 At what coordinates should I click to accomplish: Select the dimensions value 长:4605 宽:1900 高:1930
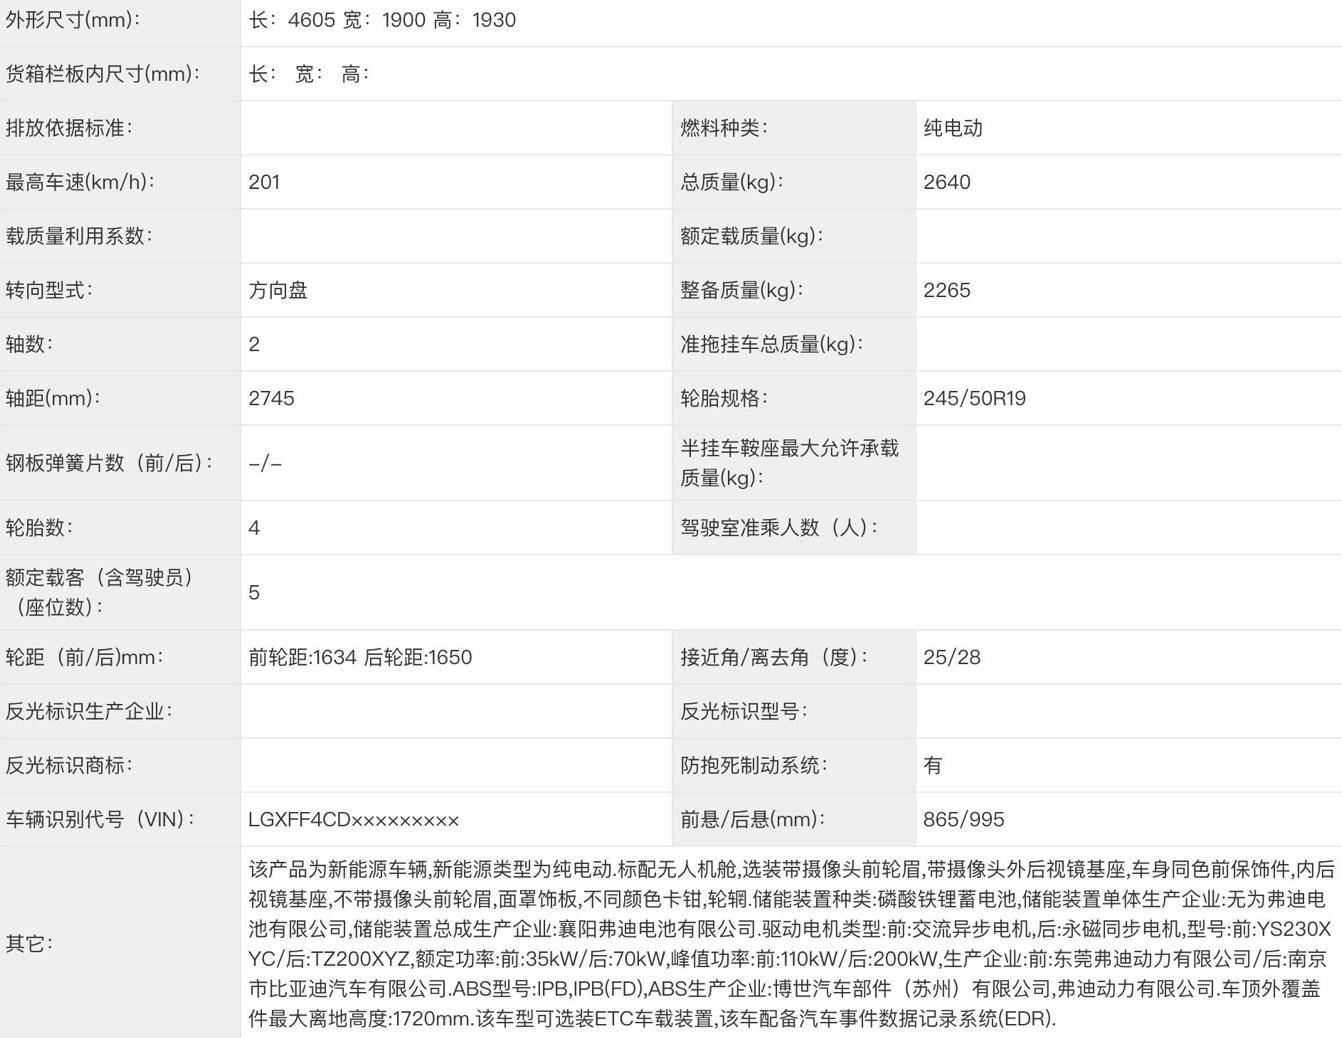[x=382, y=20]
